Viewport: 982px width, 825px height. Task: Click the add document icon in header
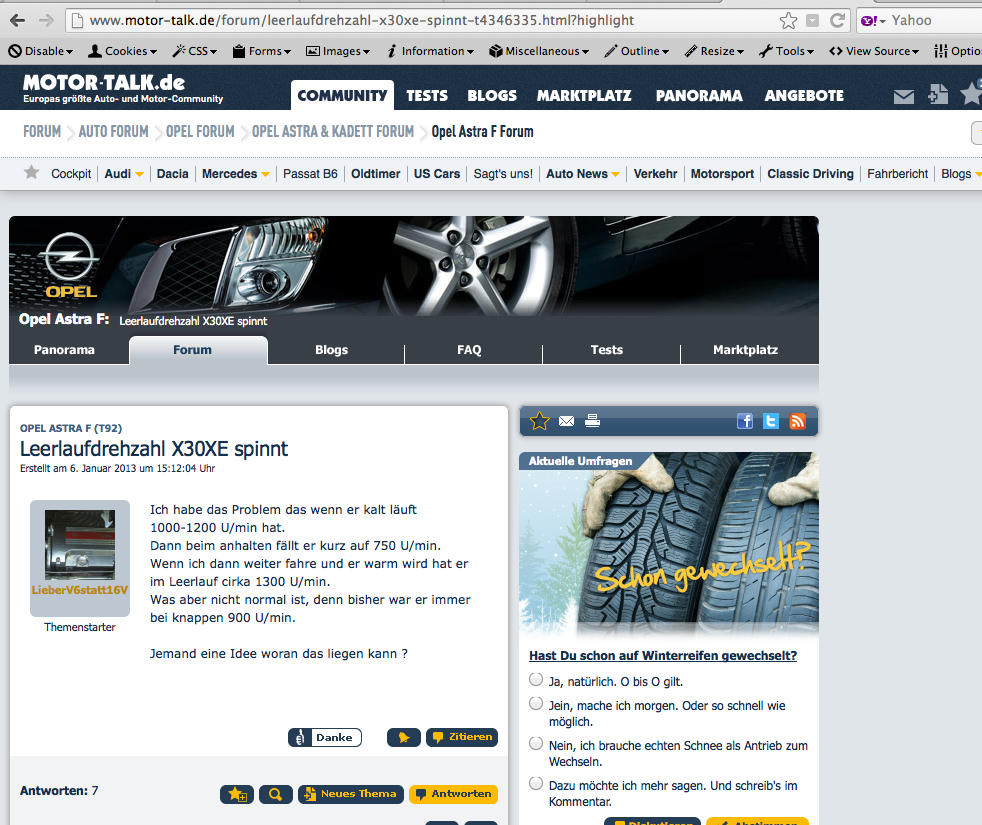point(938,94)
